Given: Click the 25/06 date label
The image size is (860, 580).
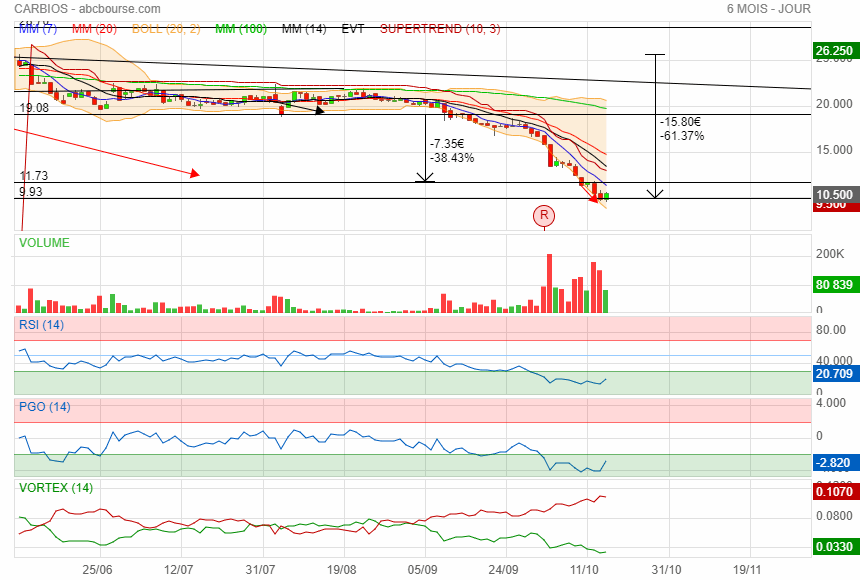Looking at the screenshot, I should coord(98,570).
